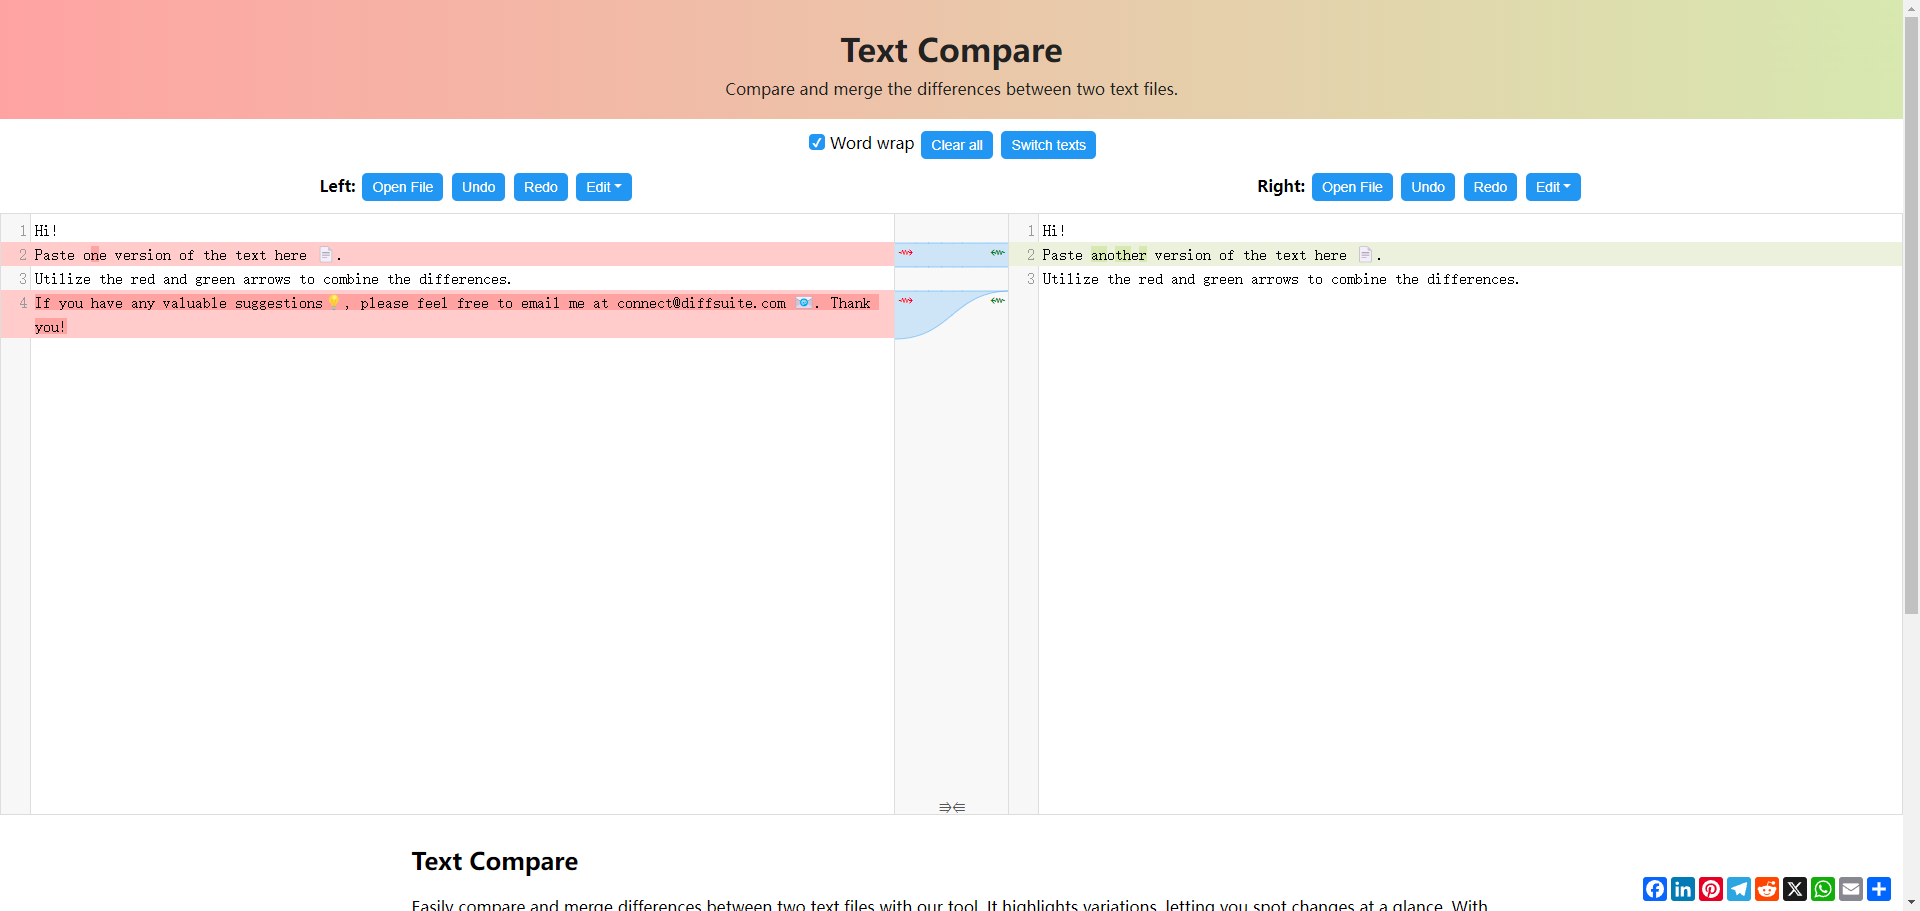This screenshot has width=1920, height=911.
Task: Expand the right panel Edit menu
Action: coord(1553,187)
